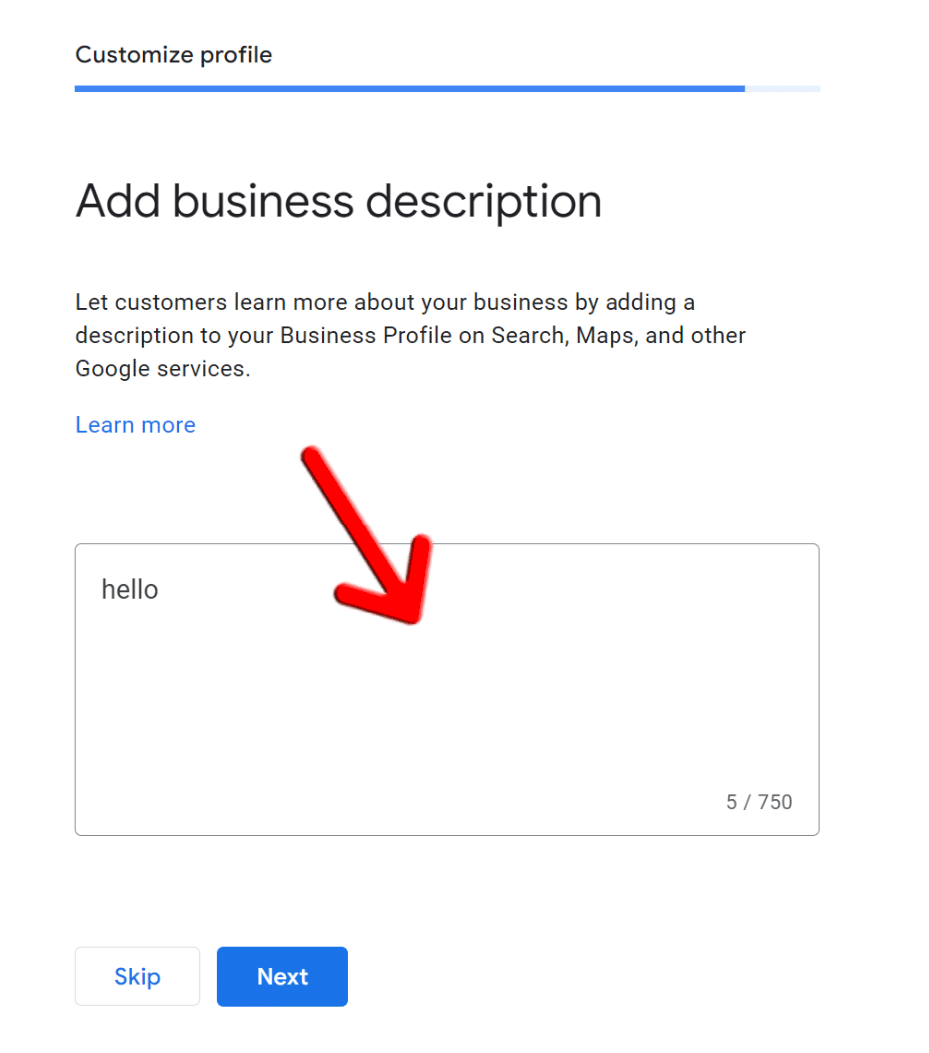
Task: Select the Skip button
Action: [x=137, y=976]
